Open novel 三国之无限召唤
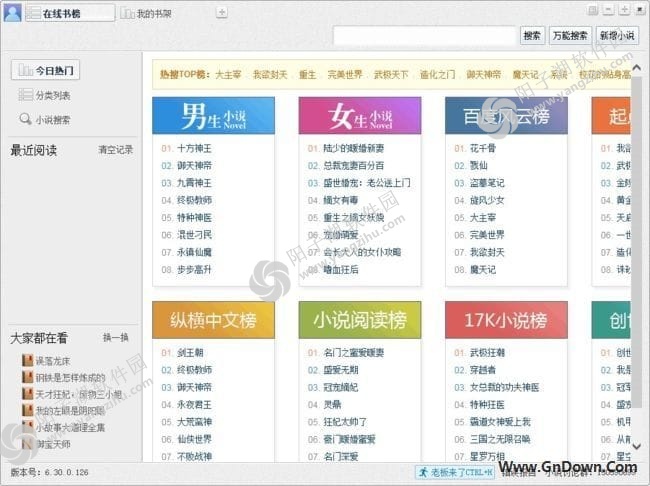This screenshot has width=650, height=486. click(500, 439)
